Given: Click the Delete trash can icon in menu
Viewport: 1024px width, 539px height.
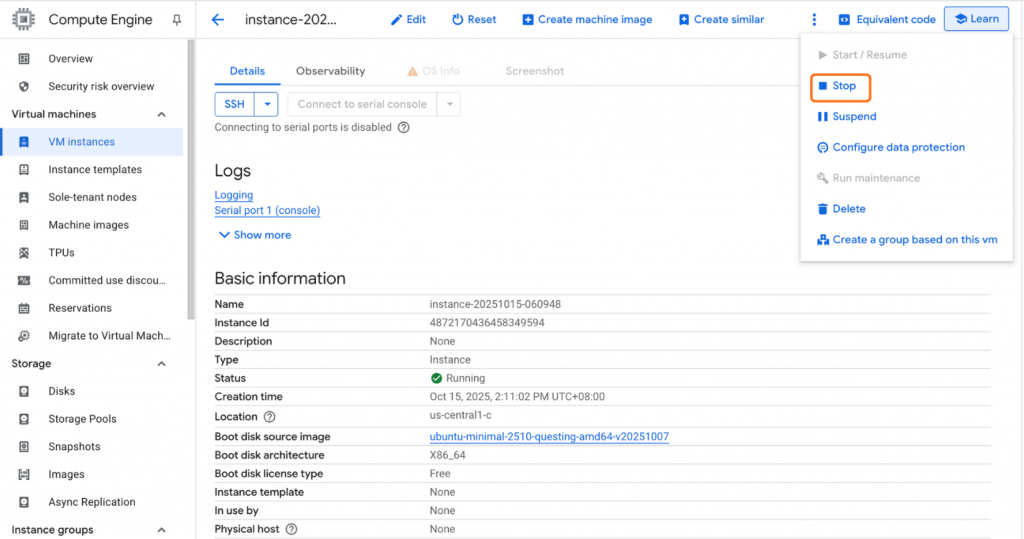Looking at the screenshot, I should coord(822,209).
